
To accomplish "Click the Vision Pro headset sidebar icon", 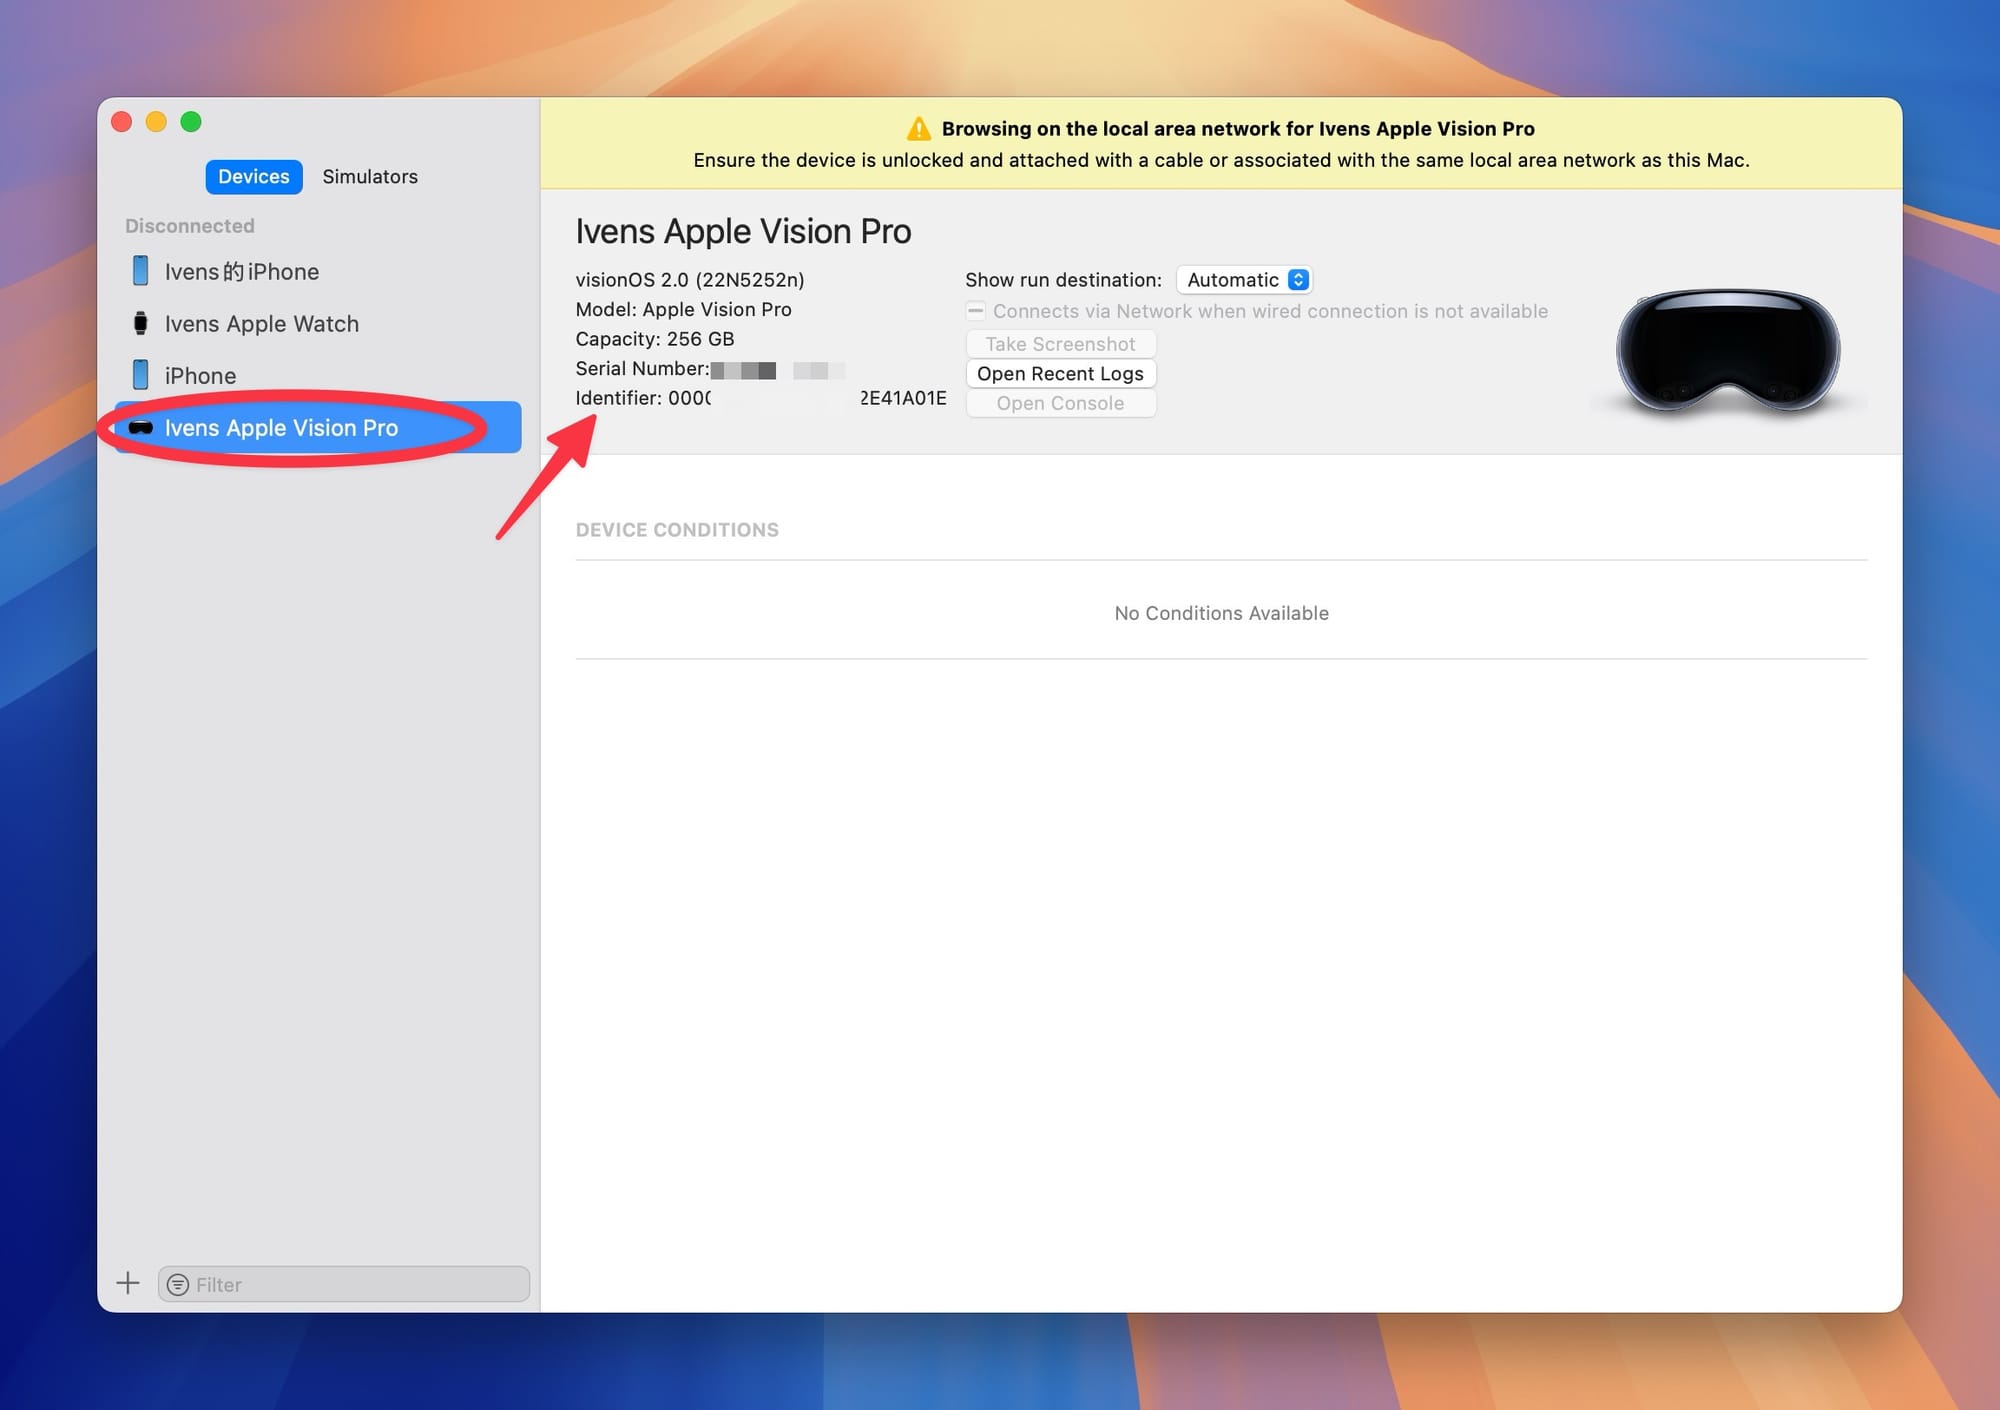I will [x=141, y=428].
